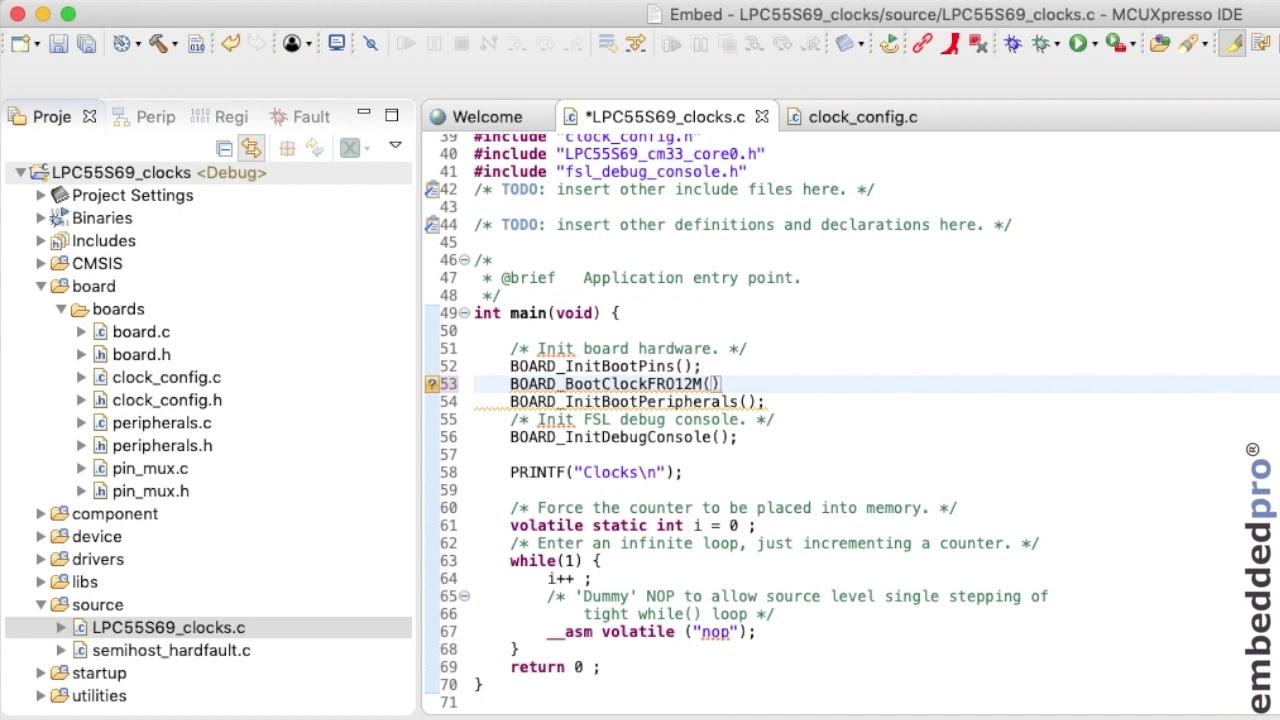1280x720 pixels.
Task: Click the PRINTF("Clocks\n"); line
Action: point(596,472)
